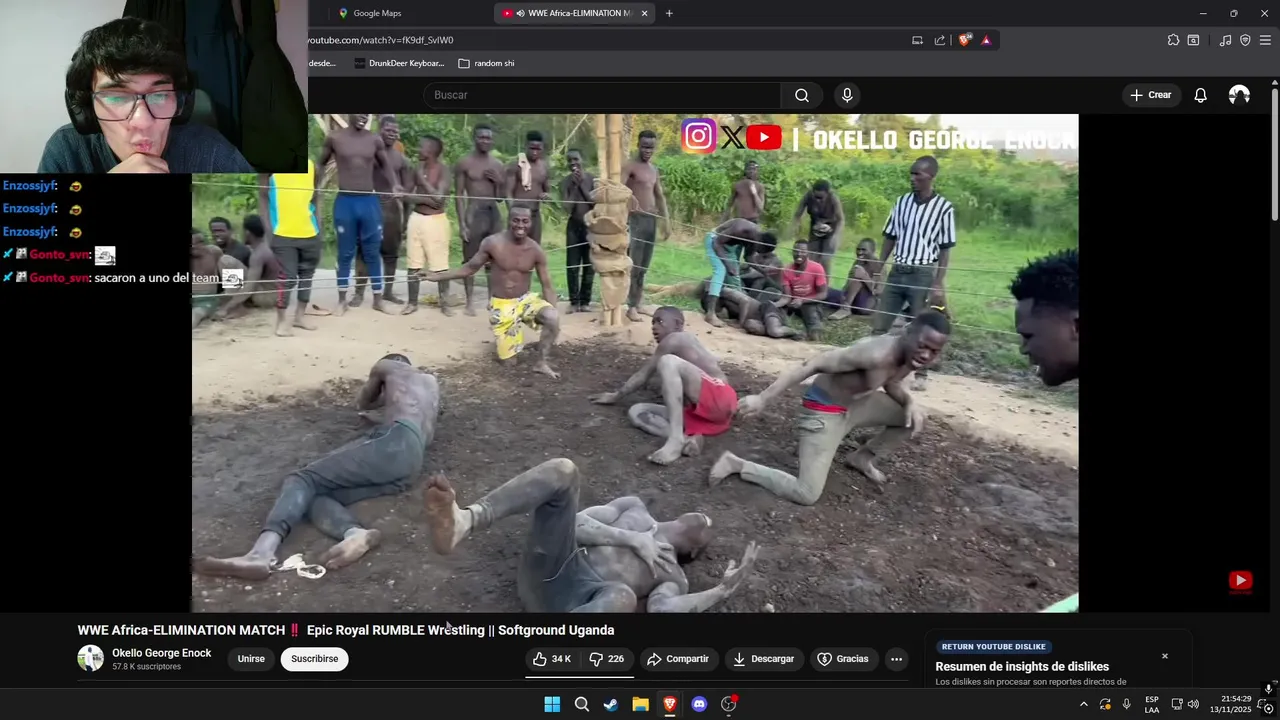Open OBS Studio from the taskbar
Viewport: 1280px width, 720px height.
[729, 704]
